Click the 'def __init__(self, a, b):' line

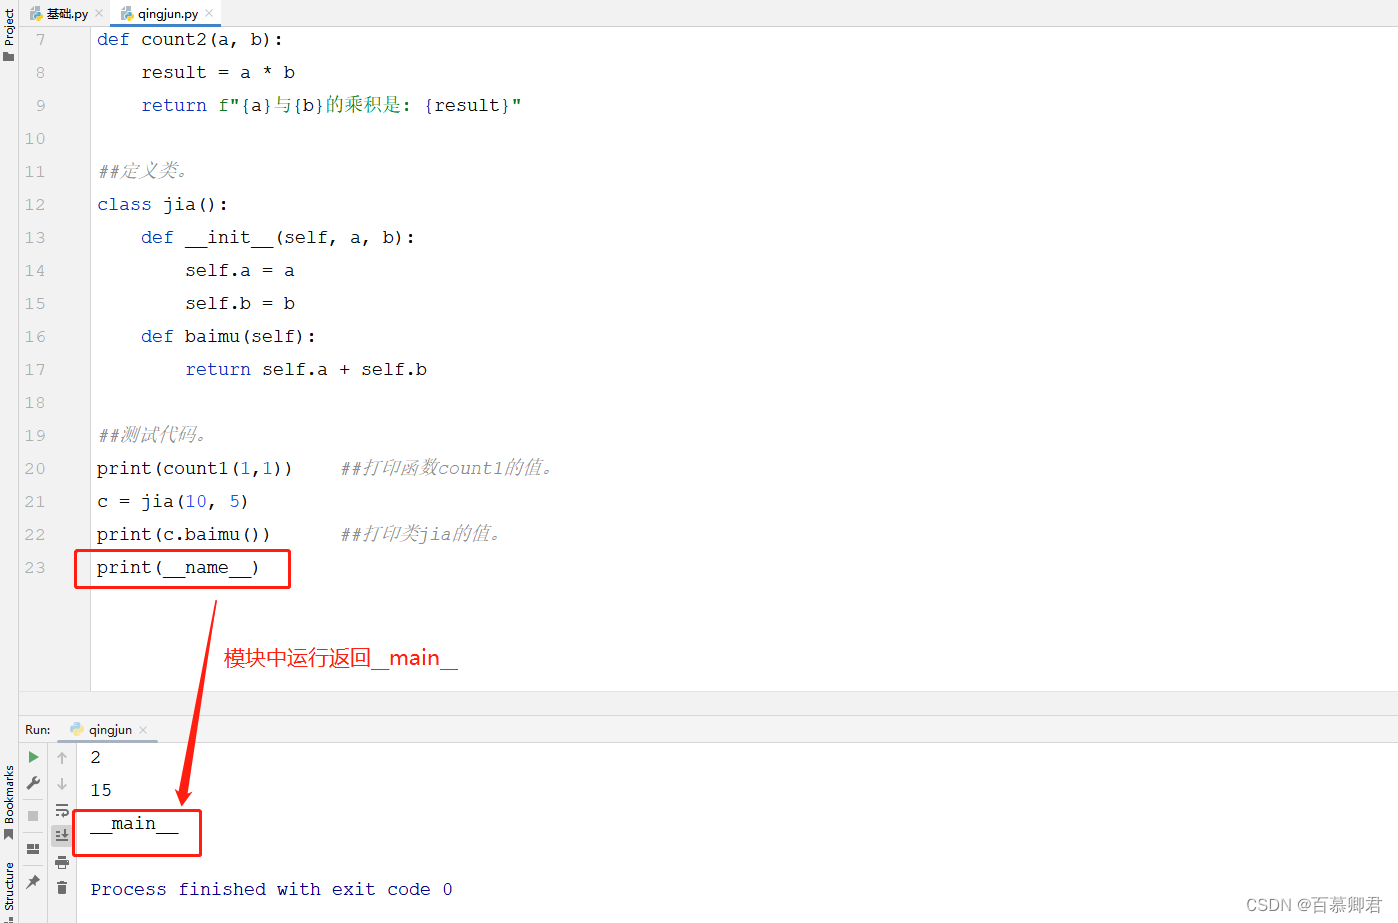pyautogui.click(x=278, y=237)
